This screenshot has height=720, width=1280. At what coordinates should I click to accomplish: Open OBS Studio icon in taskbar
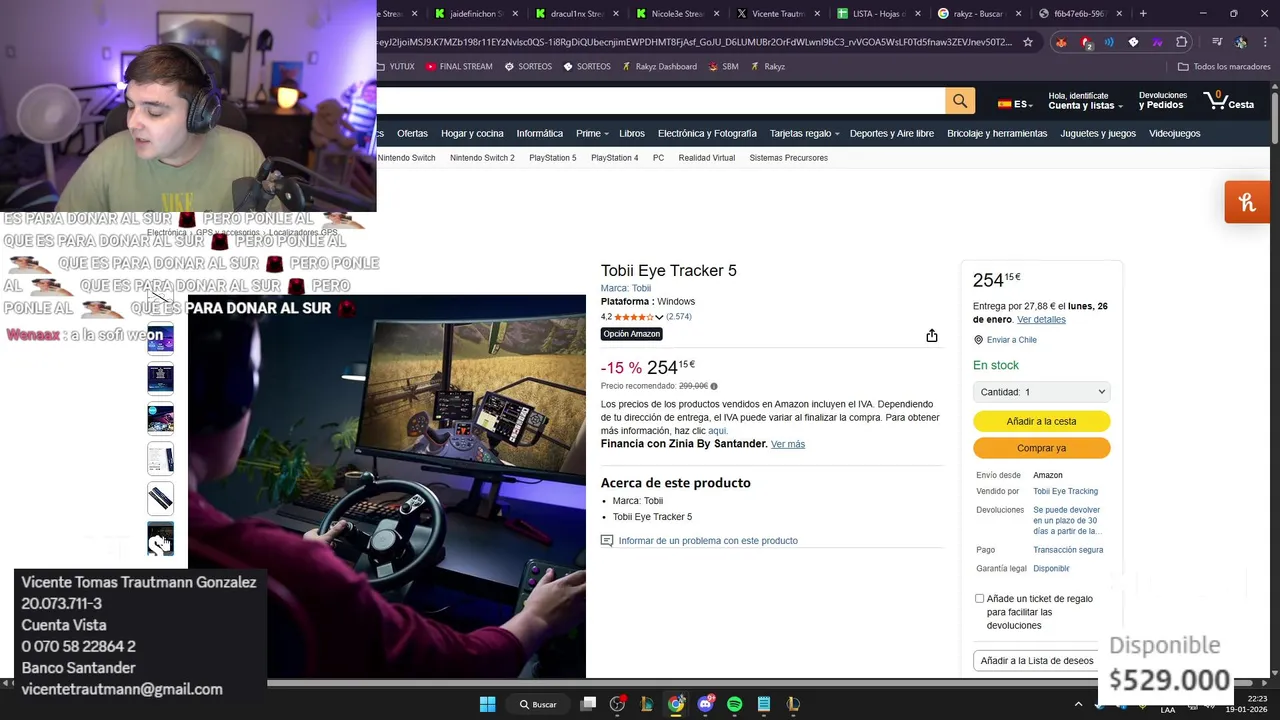[x=617, y=704]
